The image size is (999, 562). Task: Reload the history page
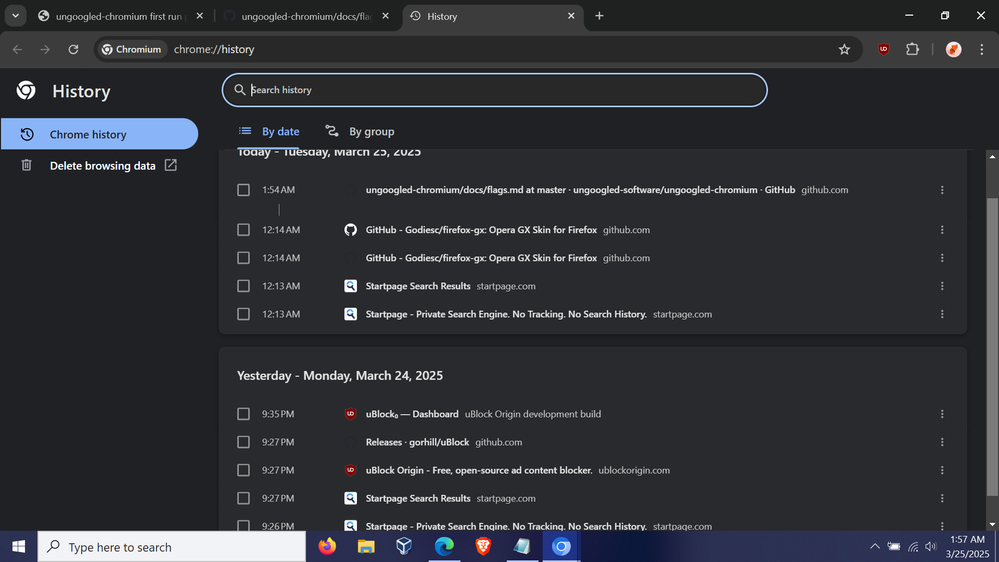tap(73, 49)
